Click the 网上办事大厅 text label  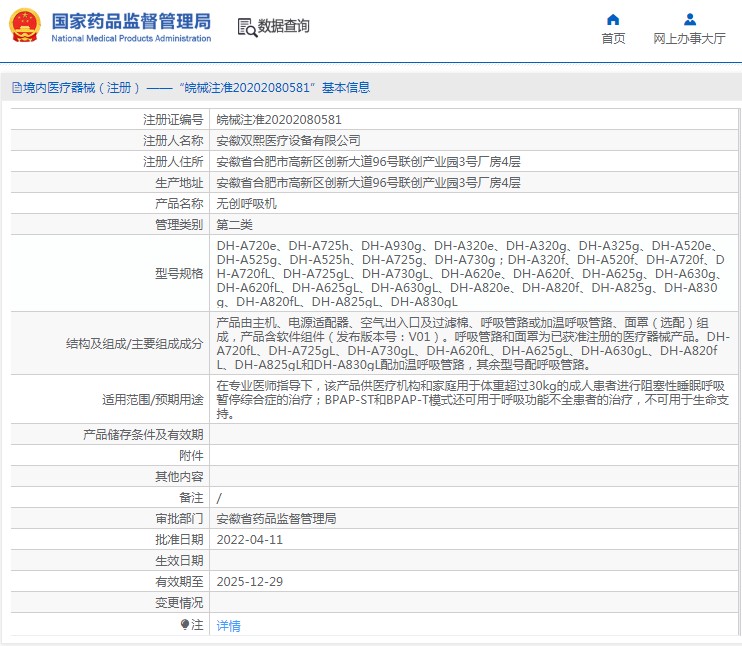(689, 38)
